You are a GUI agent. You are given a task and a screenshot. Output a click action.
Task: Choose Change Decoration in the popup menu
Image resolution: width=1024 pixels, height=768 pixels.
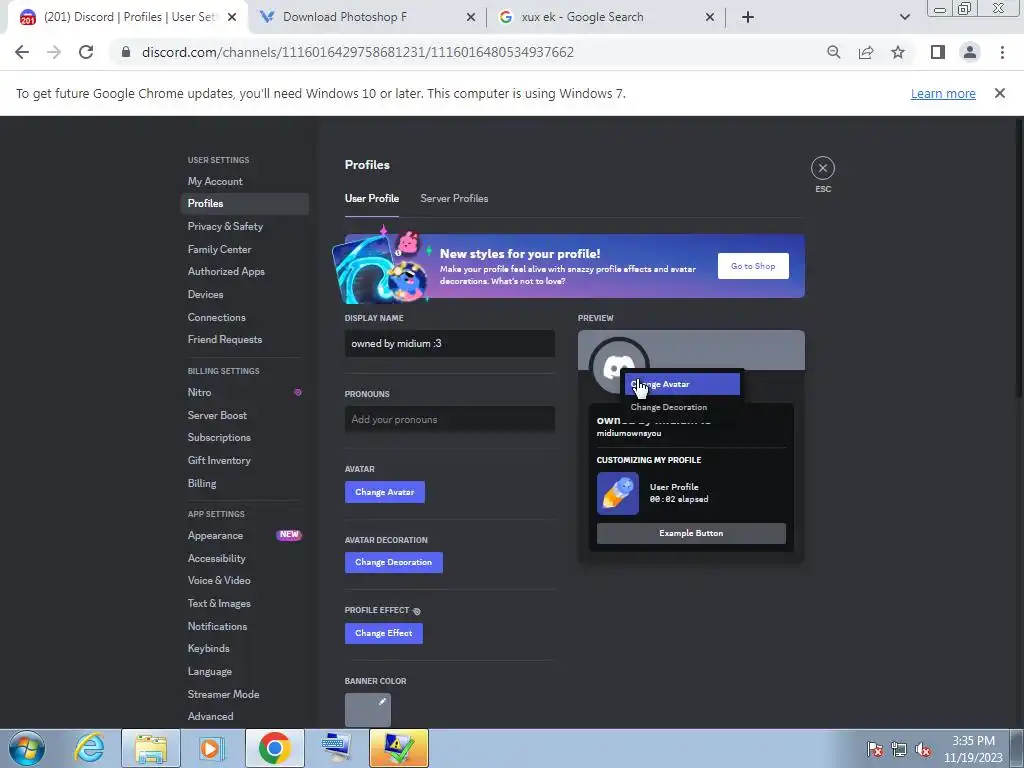(682, 407)
